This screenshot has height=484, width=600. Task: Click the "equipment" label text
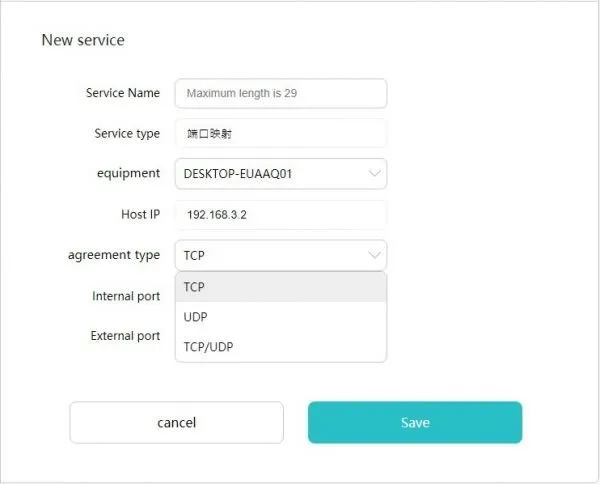129,173
